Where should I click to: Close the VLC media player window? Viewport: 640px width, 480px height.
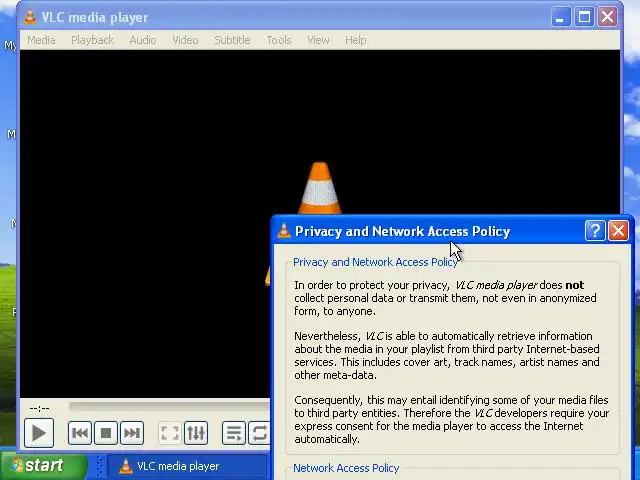click(607, 17)
